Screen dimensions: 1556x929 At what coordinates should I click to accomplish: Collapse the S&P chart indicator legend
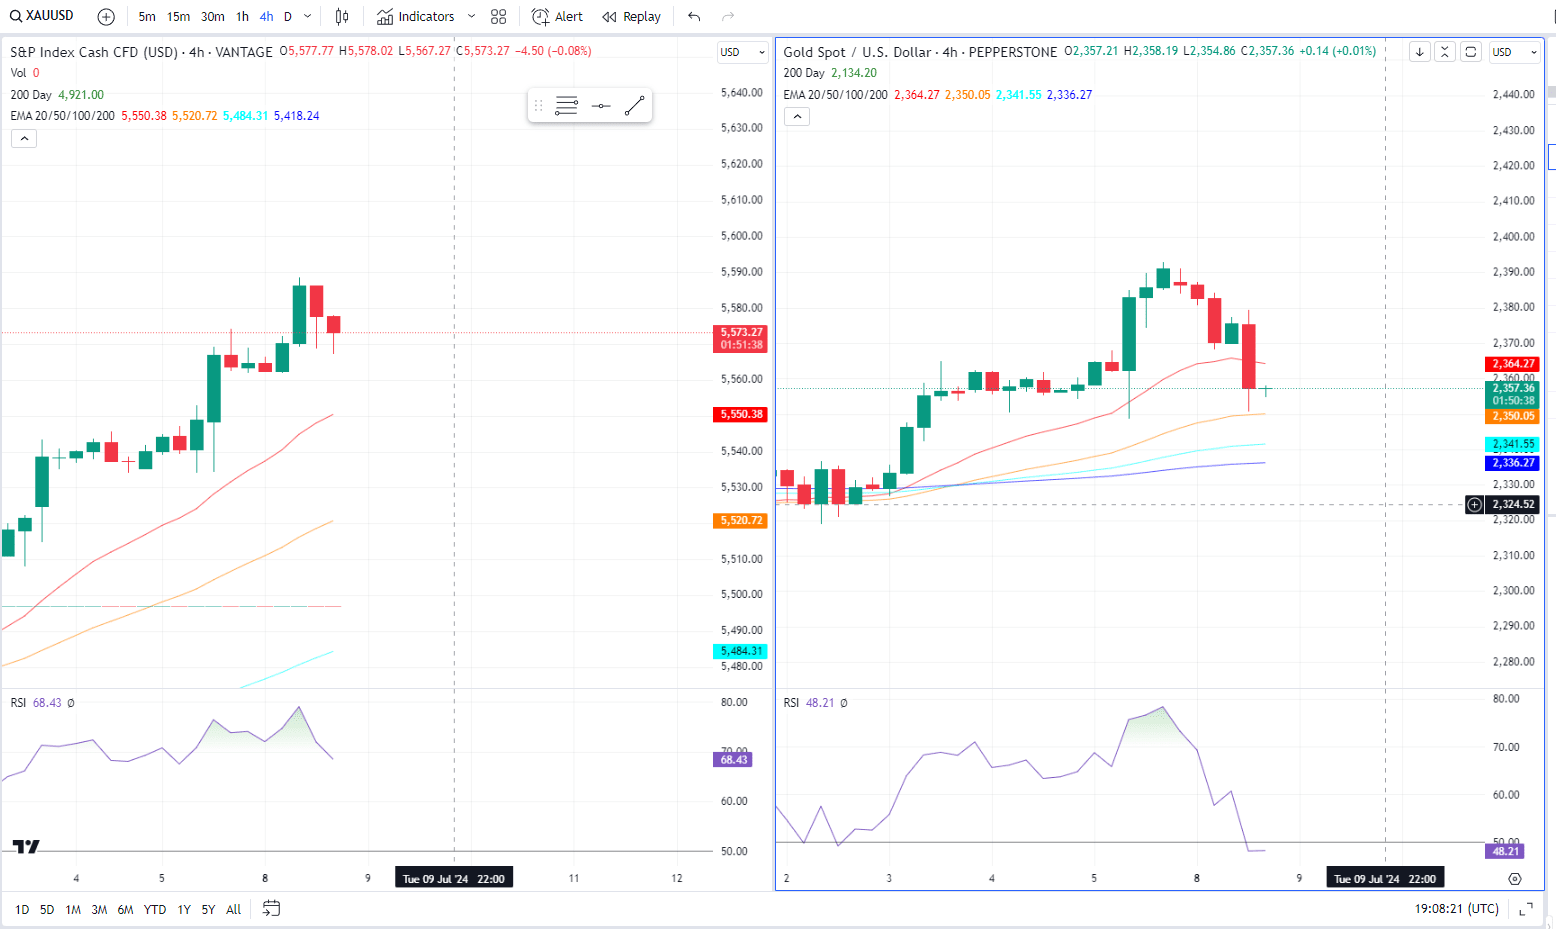[x=24, y=138]
